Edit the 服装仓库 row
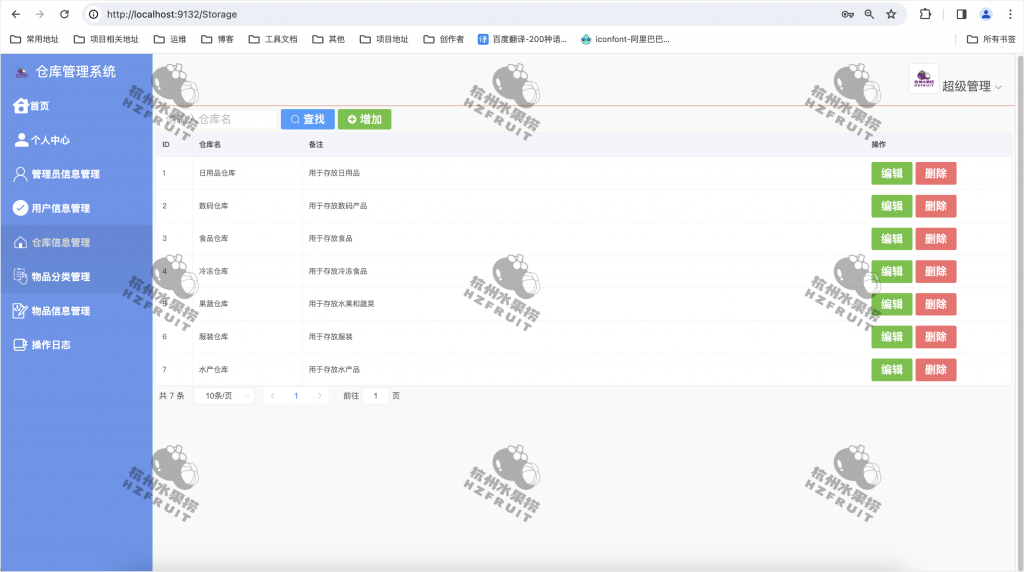The width and height of the screenshot is (1024, 572). click(891, 337)
